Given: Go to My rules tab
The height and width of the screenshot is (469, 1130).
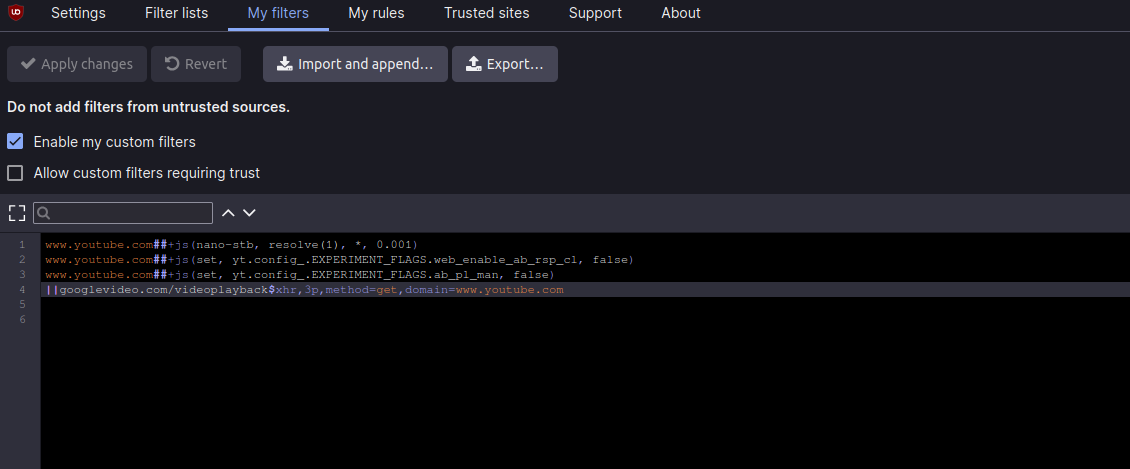Looking at the screenshot, I should coord(376,13).
